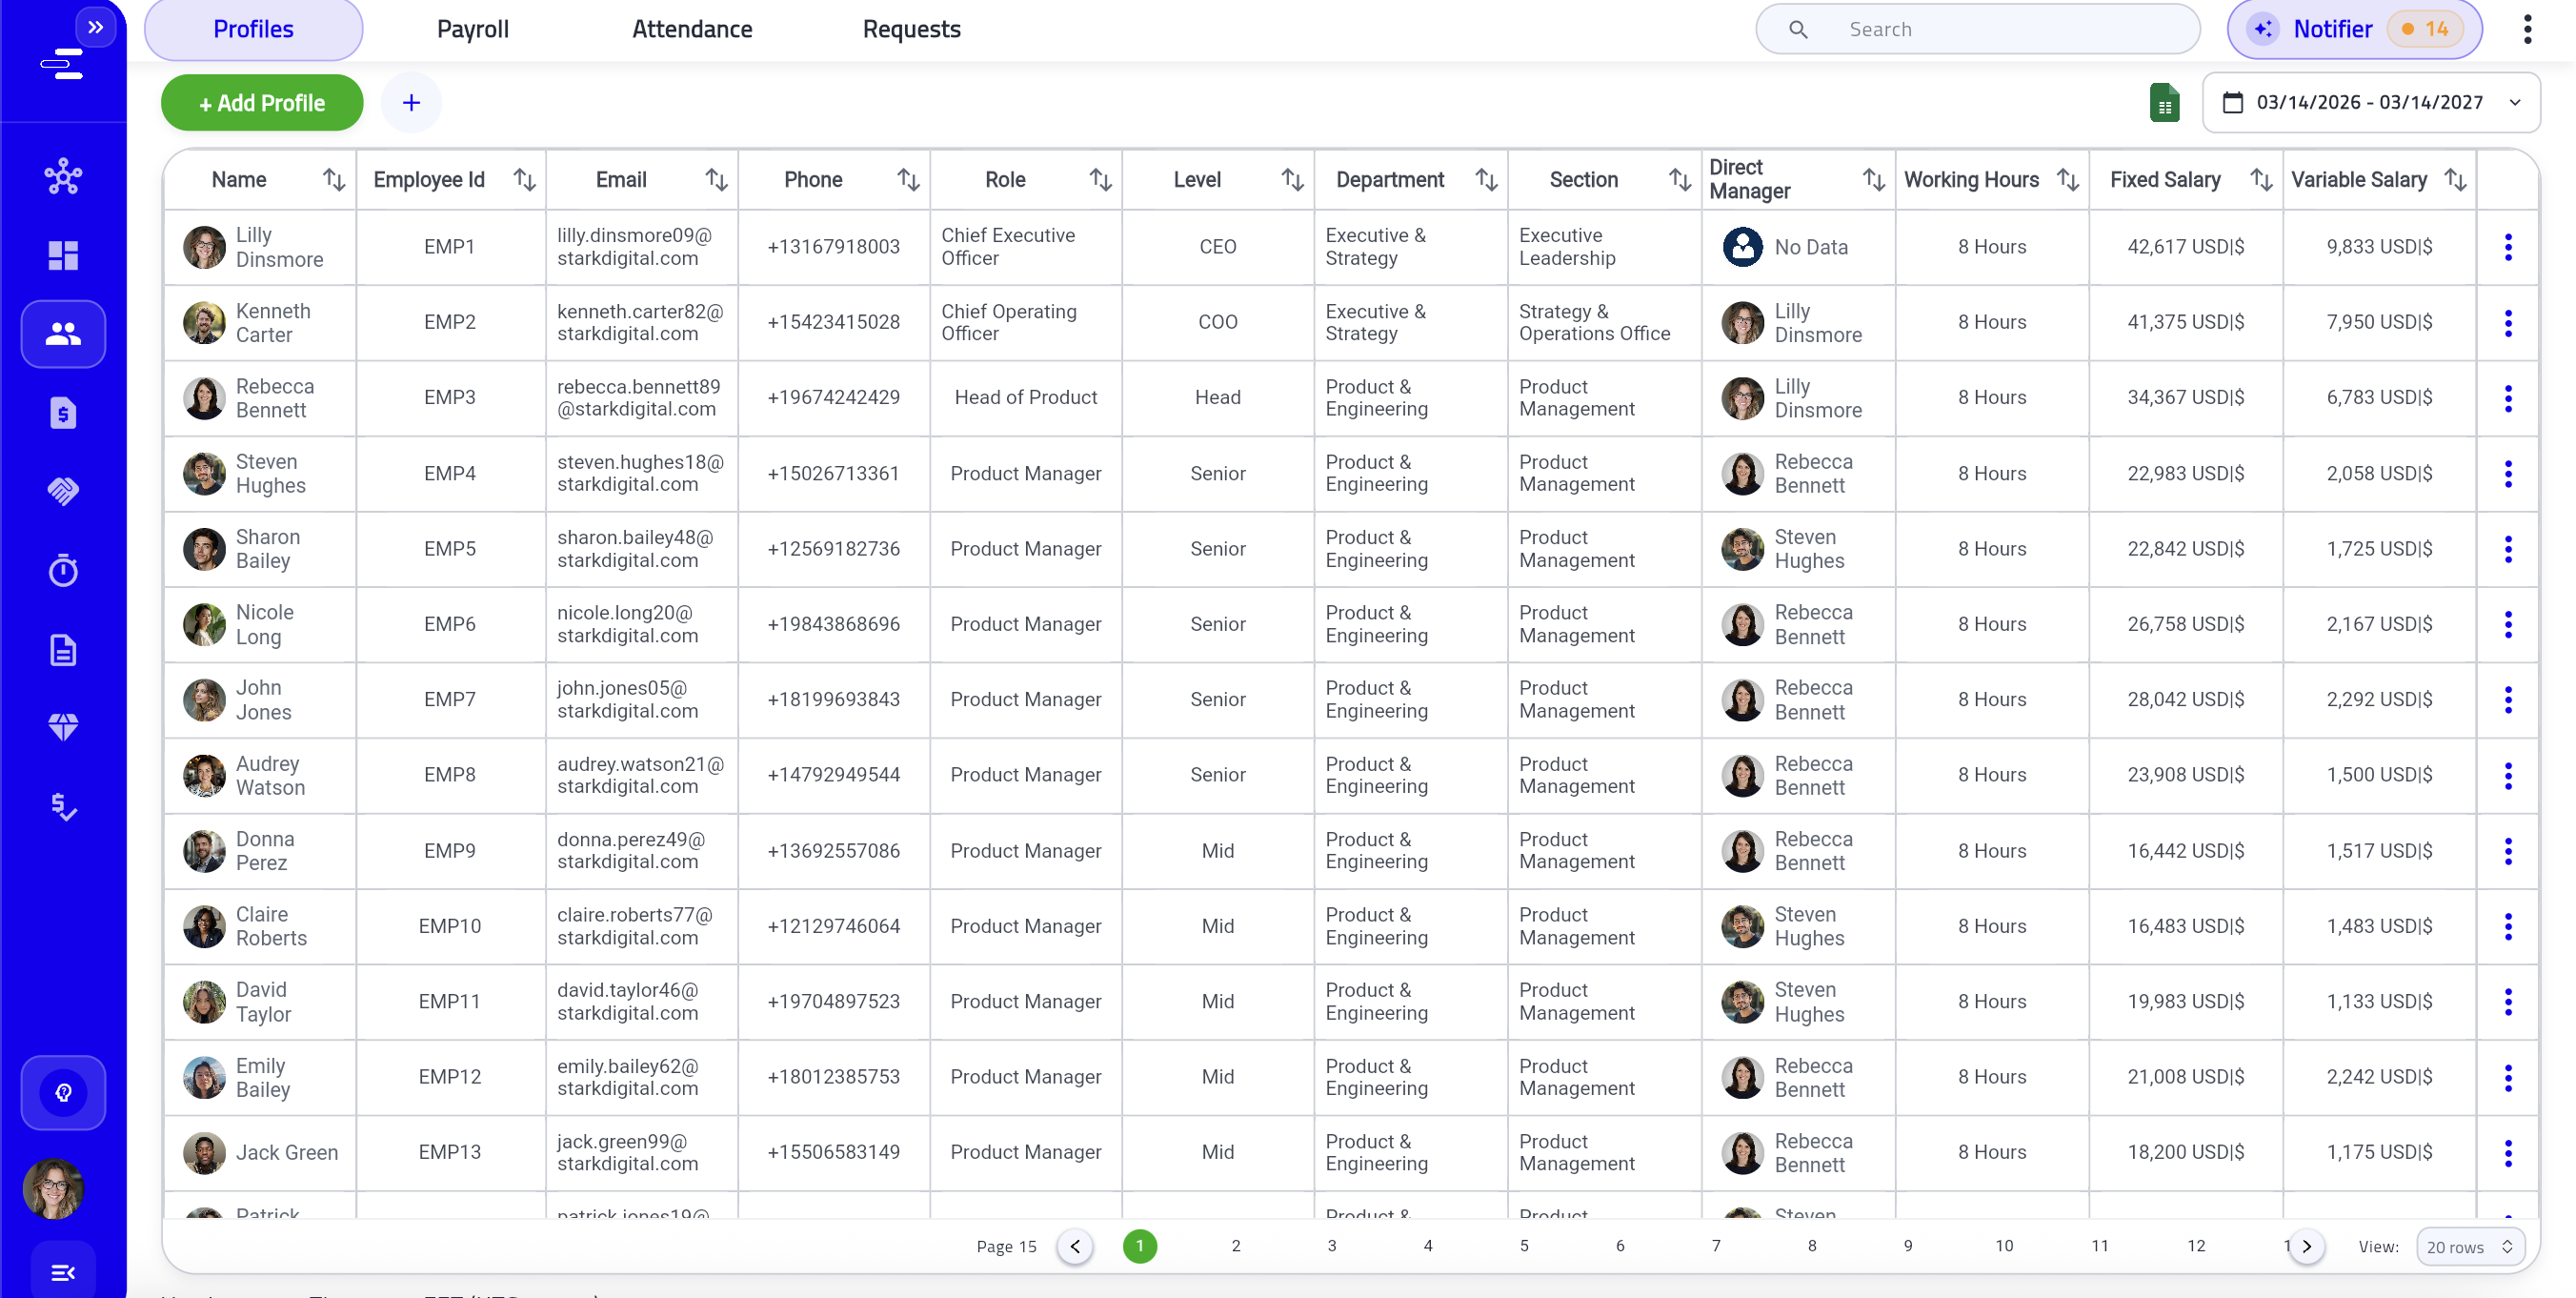Open the '20 rows' view dropdown
Viewport: 2576px width, 1298px height.
2470,1247
